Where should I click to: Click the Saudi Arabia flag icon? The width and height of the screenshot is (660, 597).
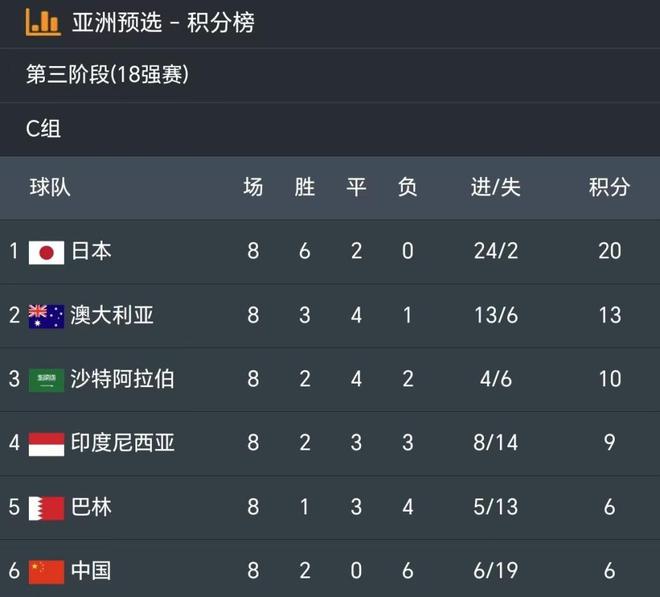click(x=46, y=379)
